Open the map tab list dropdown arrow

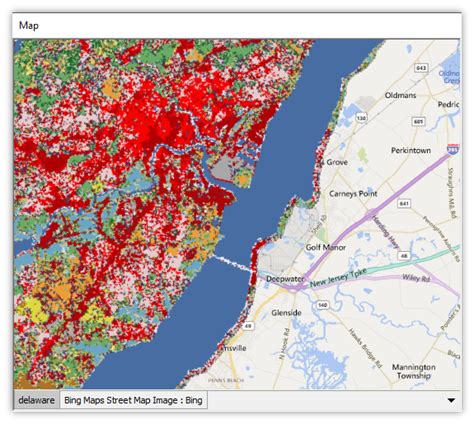coord(451,400)
